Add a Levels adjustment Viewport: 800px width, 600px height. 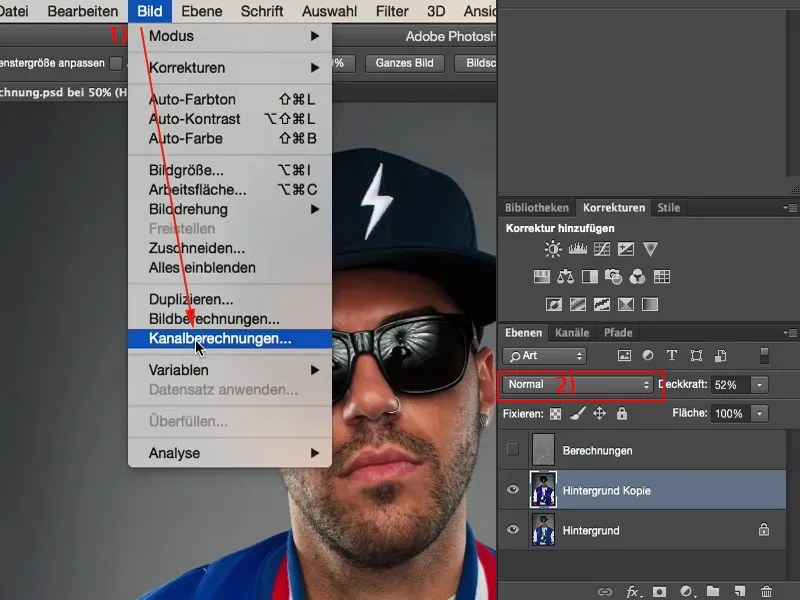point(578,249)
